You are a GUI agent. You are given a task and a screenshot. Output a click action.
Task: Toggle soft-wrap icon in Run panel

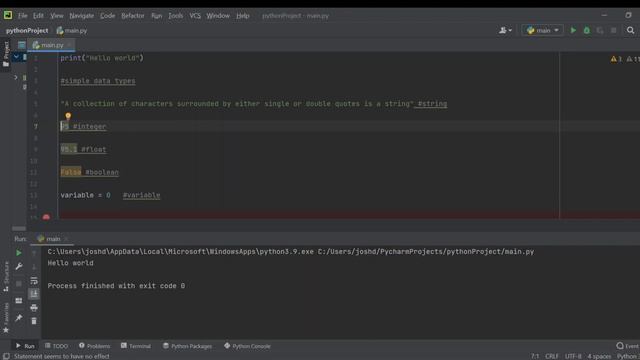(x=34, y=280)
